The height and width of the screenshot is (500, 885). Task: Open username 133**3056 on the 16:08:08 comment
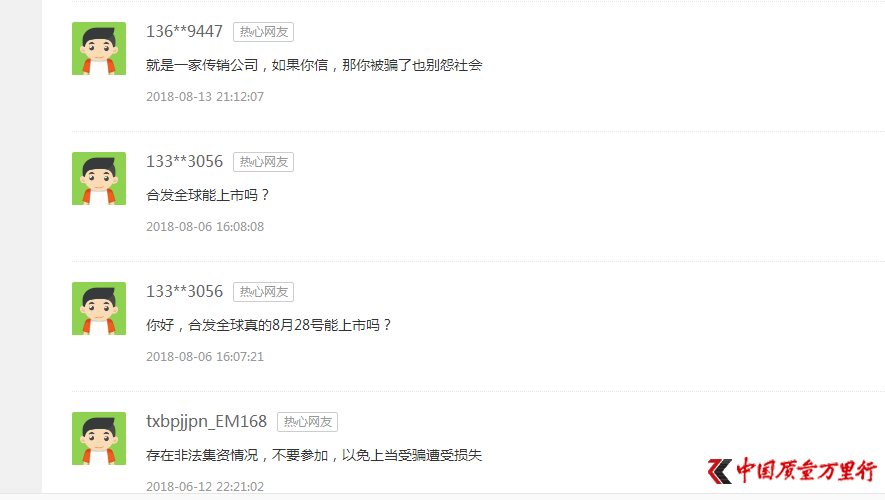tap(184, 161)
